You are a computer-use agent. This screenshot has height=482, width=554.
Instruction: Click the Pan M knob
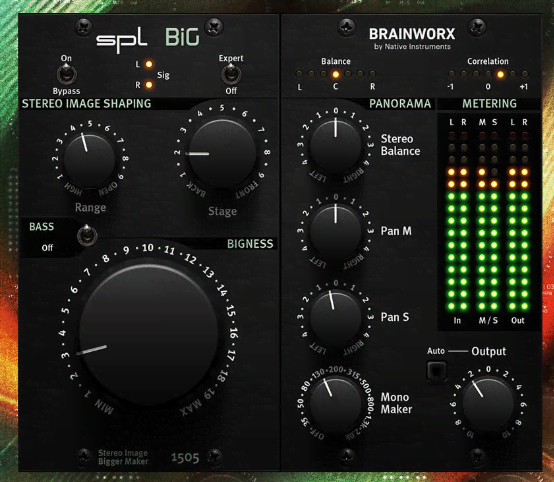pos(336,231)
